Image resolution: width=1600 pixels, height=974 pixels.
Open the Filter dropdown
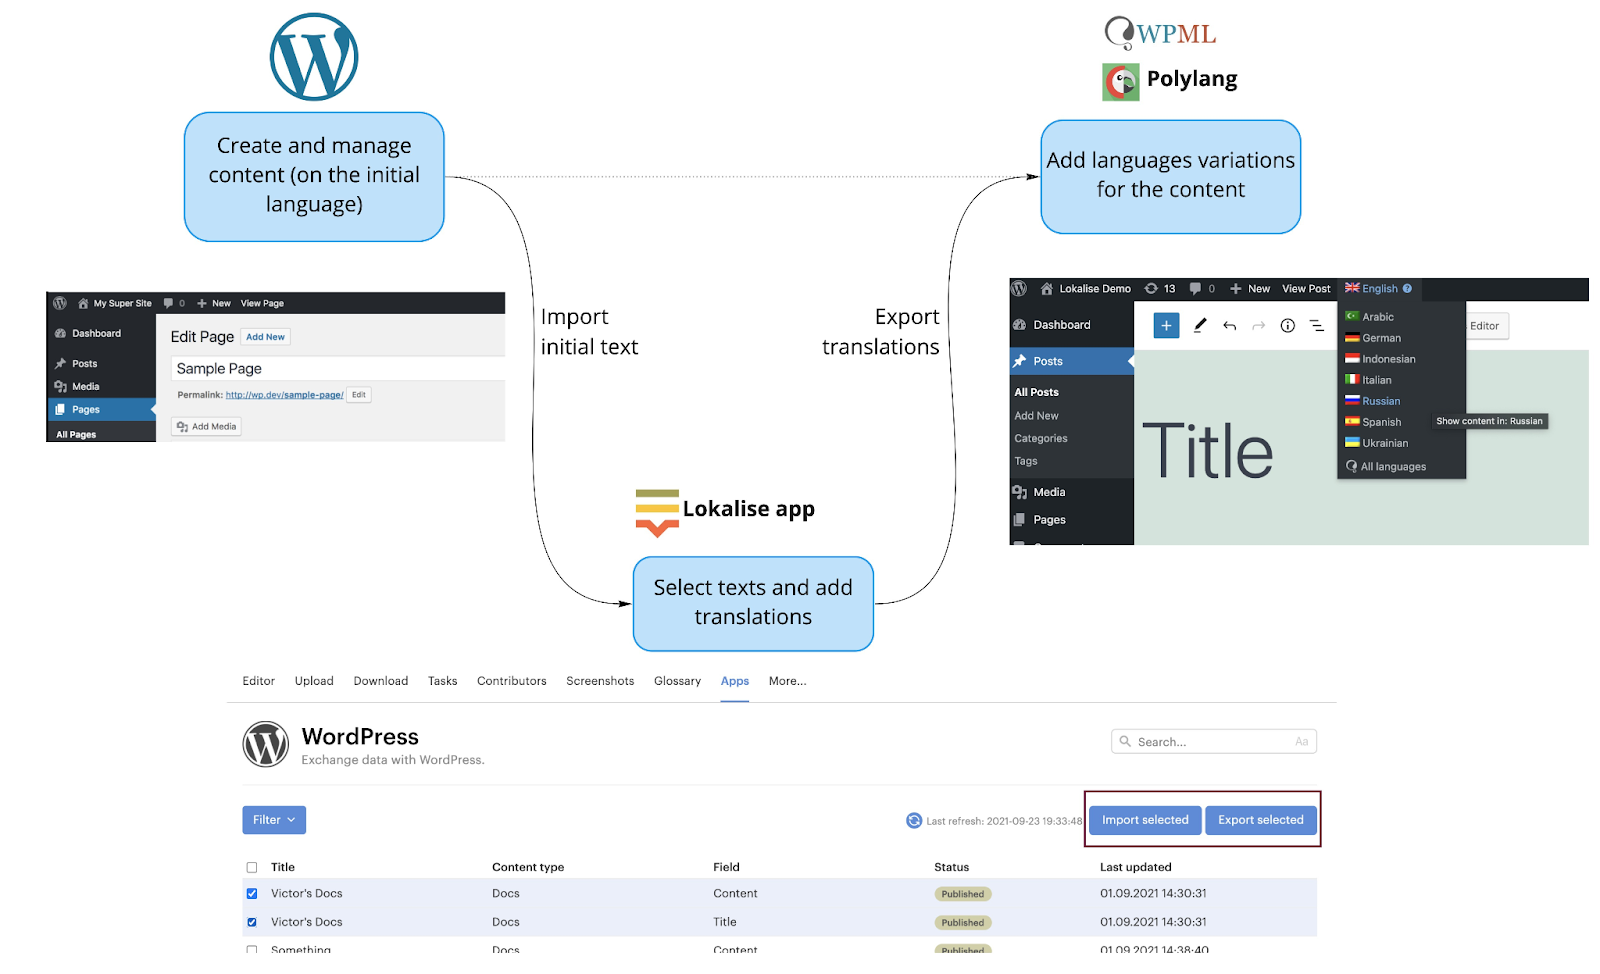point(274,820)
